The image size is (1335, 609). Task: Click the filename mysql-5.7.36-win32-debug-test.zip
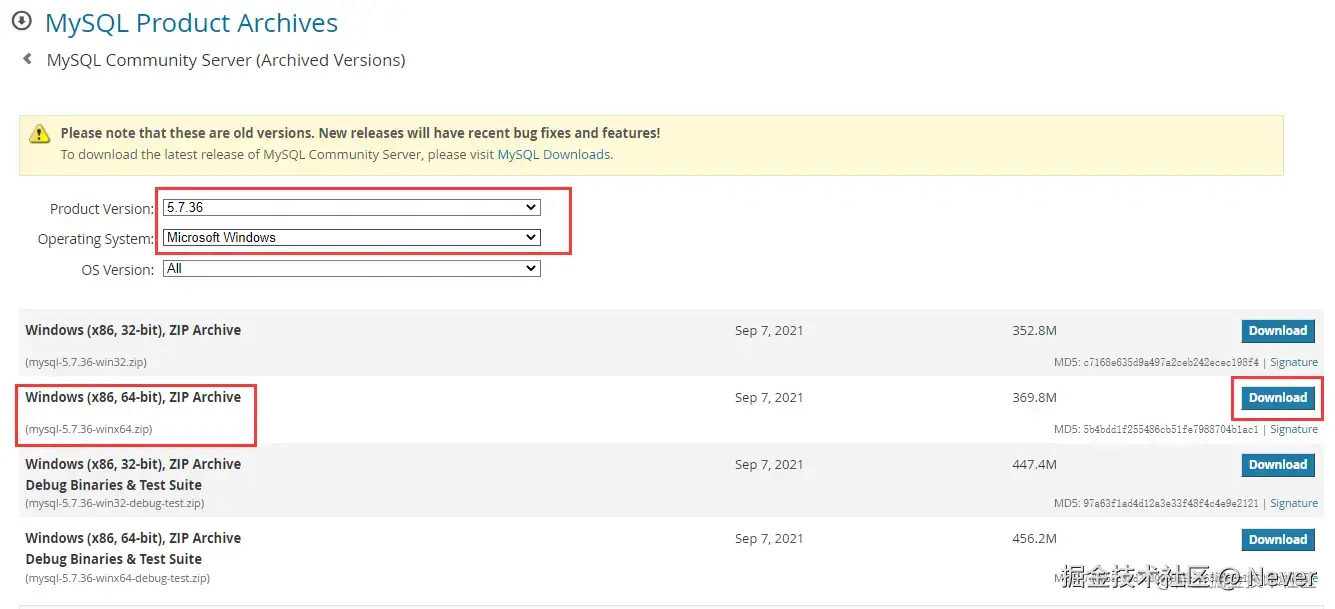click(115, 503)
